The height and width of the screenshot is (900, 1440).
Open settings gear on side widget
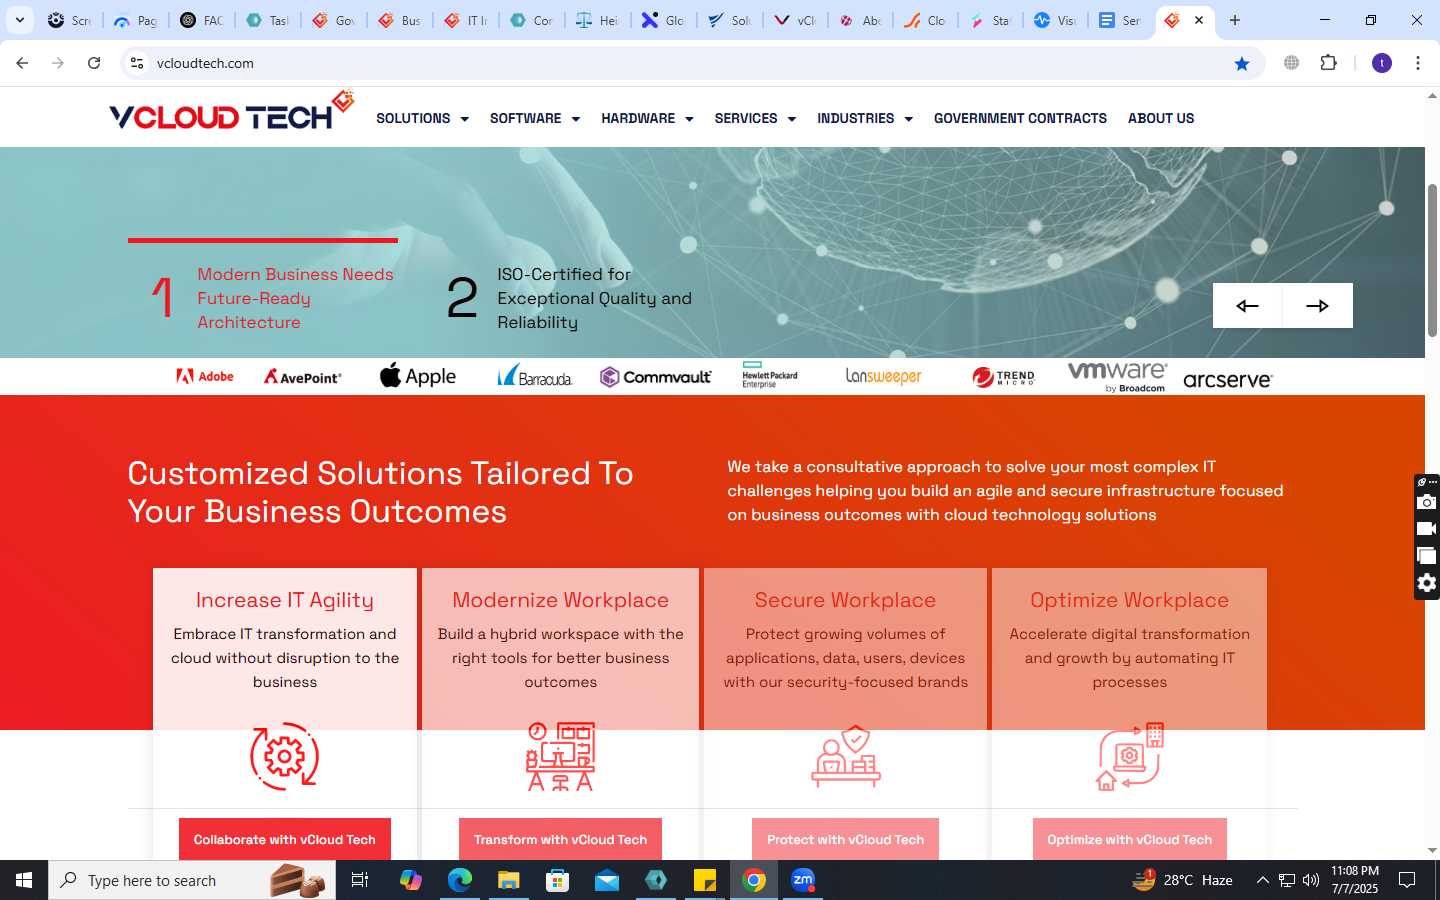pos(1427,583)
